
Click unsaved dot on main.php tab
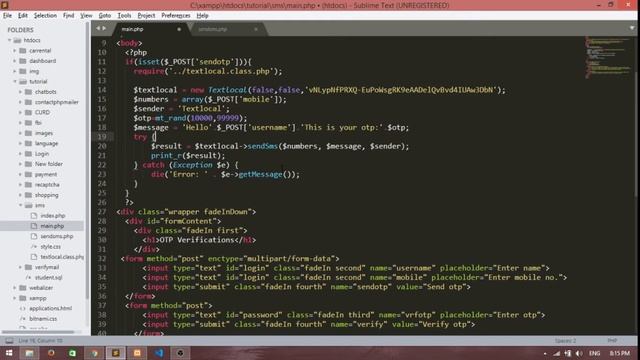(x=179, y=29)
